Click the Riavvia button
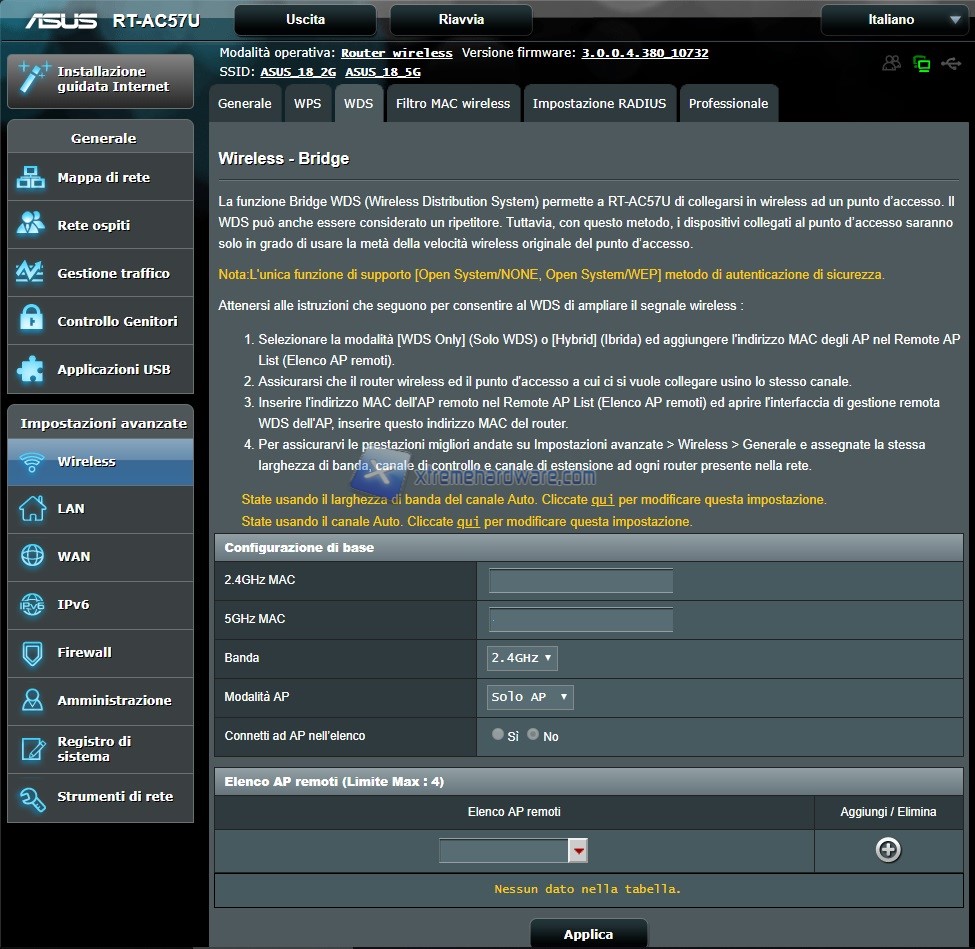Viewport: 975px width, 949px height. point(461,20)
